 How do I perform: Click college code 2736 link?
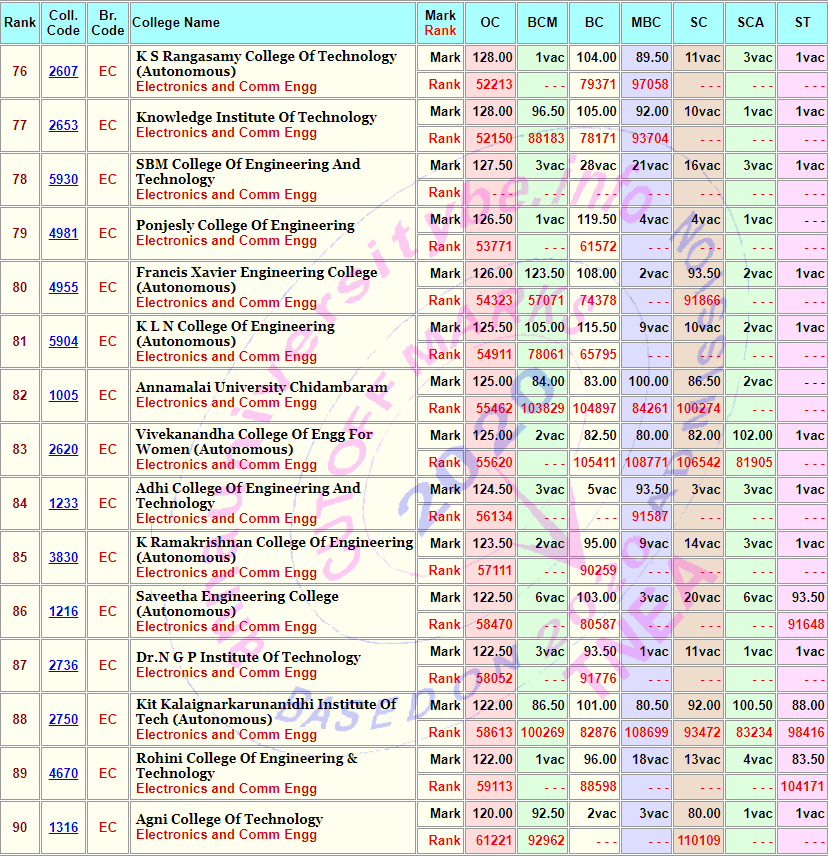click(x=63, y=666)
